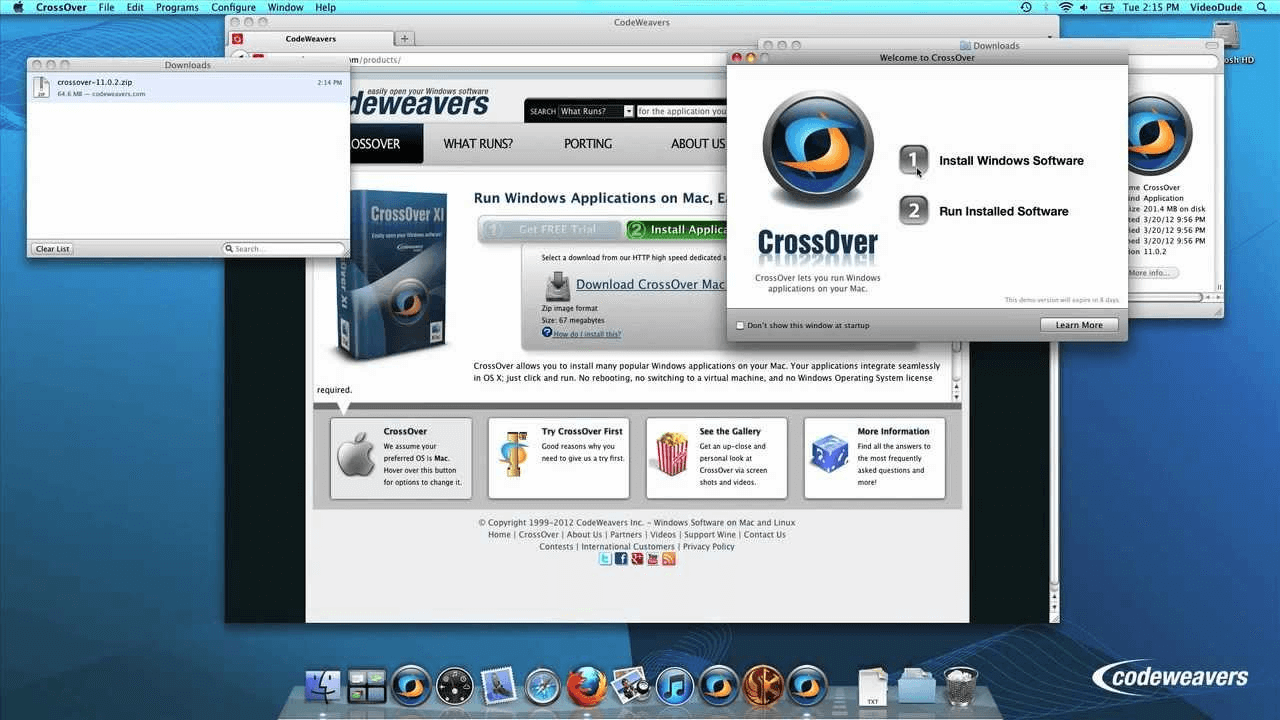Open Dashboard from the dock
Image resolution: width=1280 pixels, height=720 pixels.
[455, 688]
